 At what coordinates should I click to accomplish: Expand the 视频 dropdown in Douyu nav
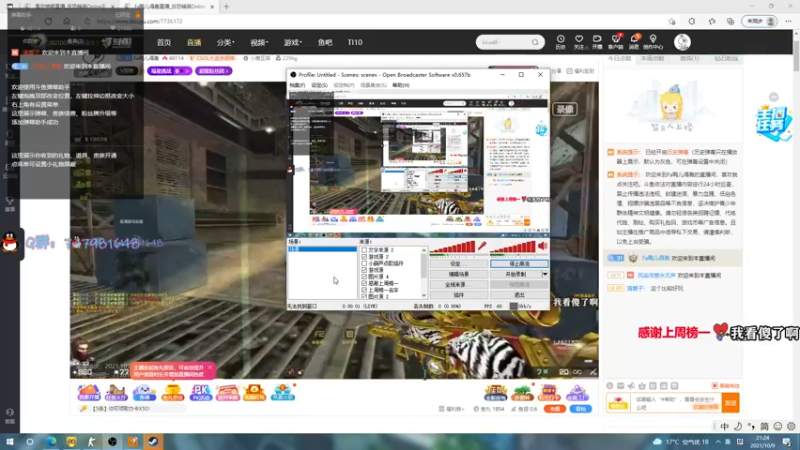259,42
